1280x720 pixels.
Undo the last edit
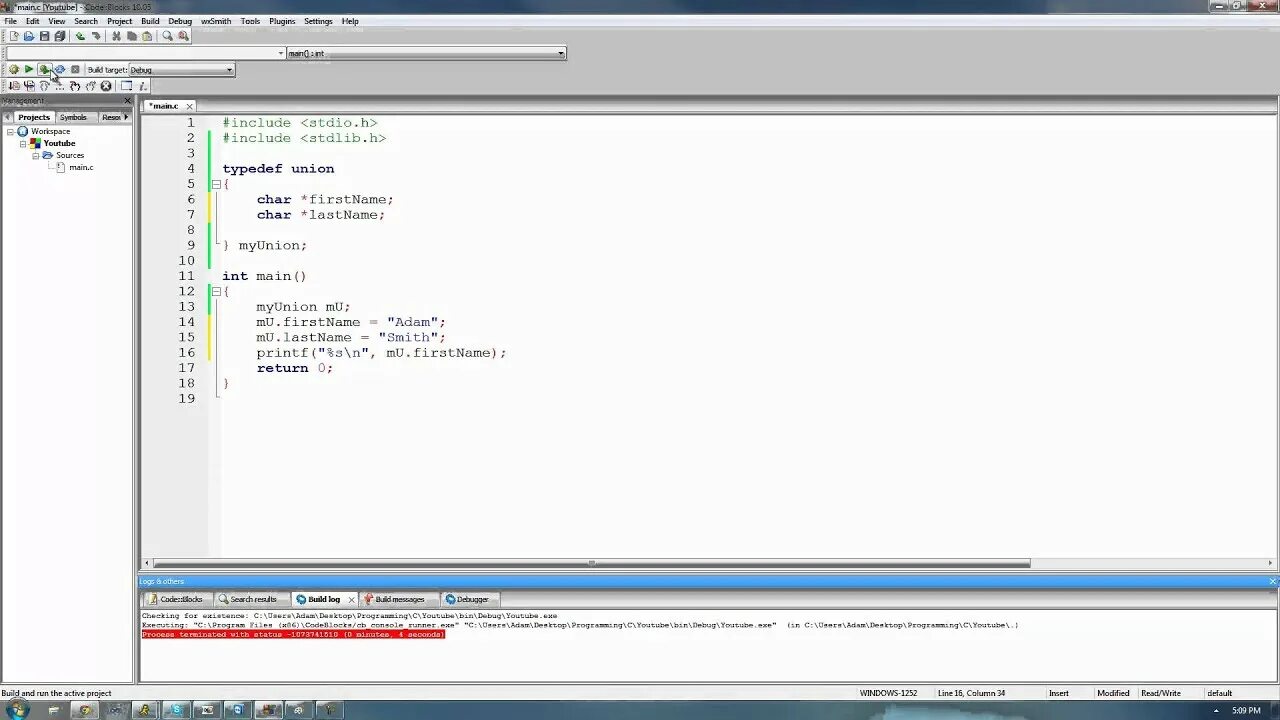[x=80, y=36]
